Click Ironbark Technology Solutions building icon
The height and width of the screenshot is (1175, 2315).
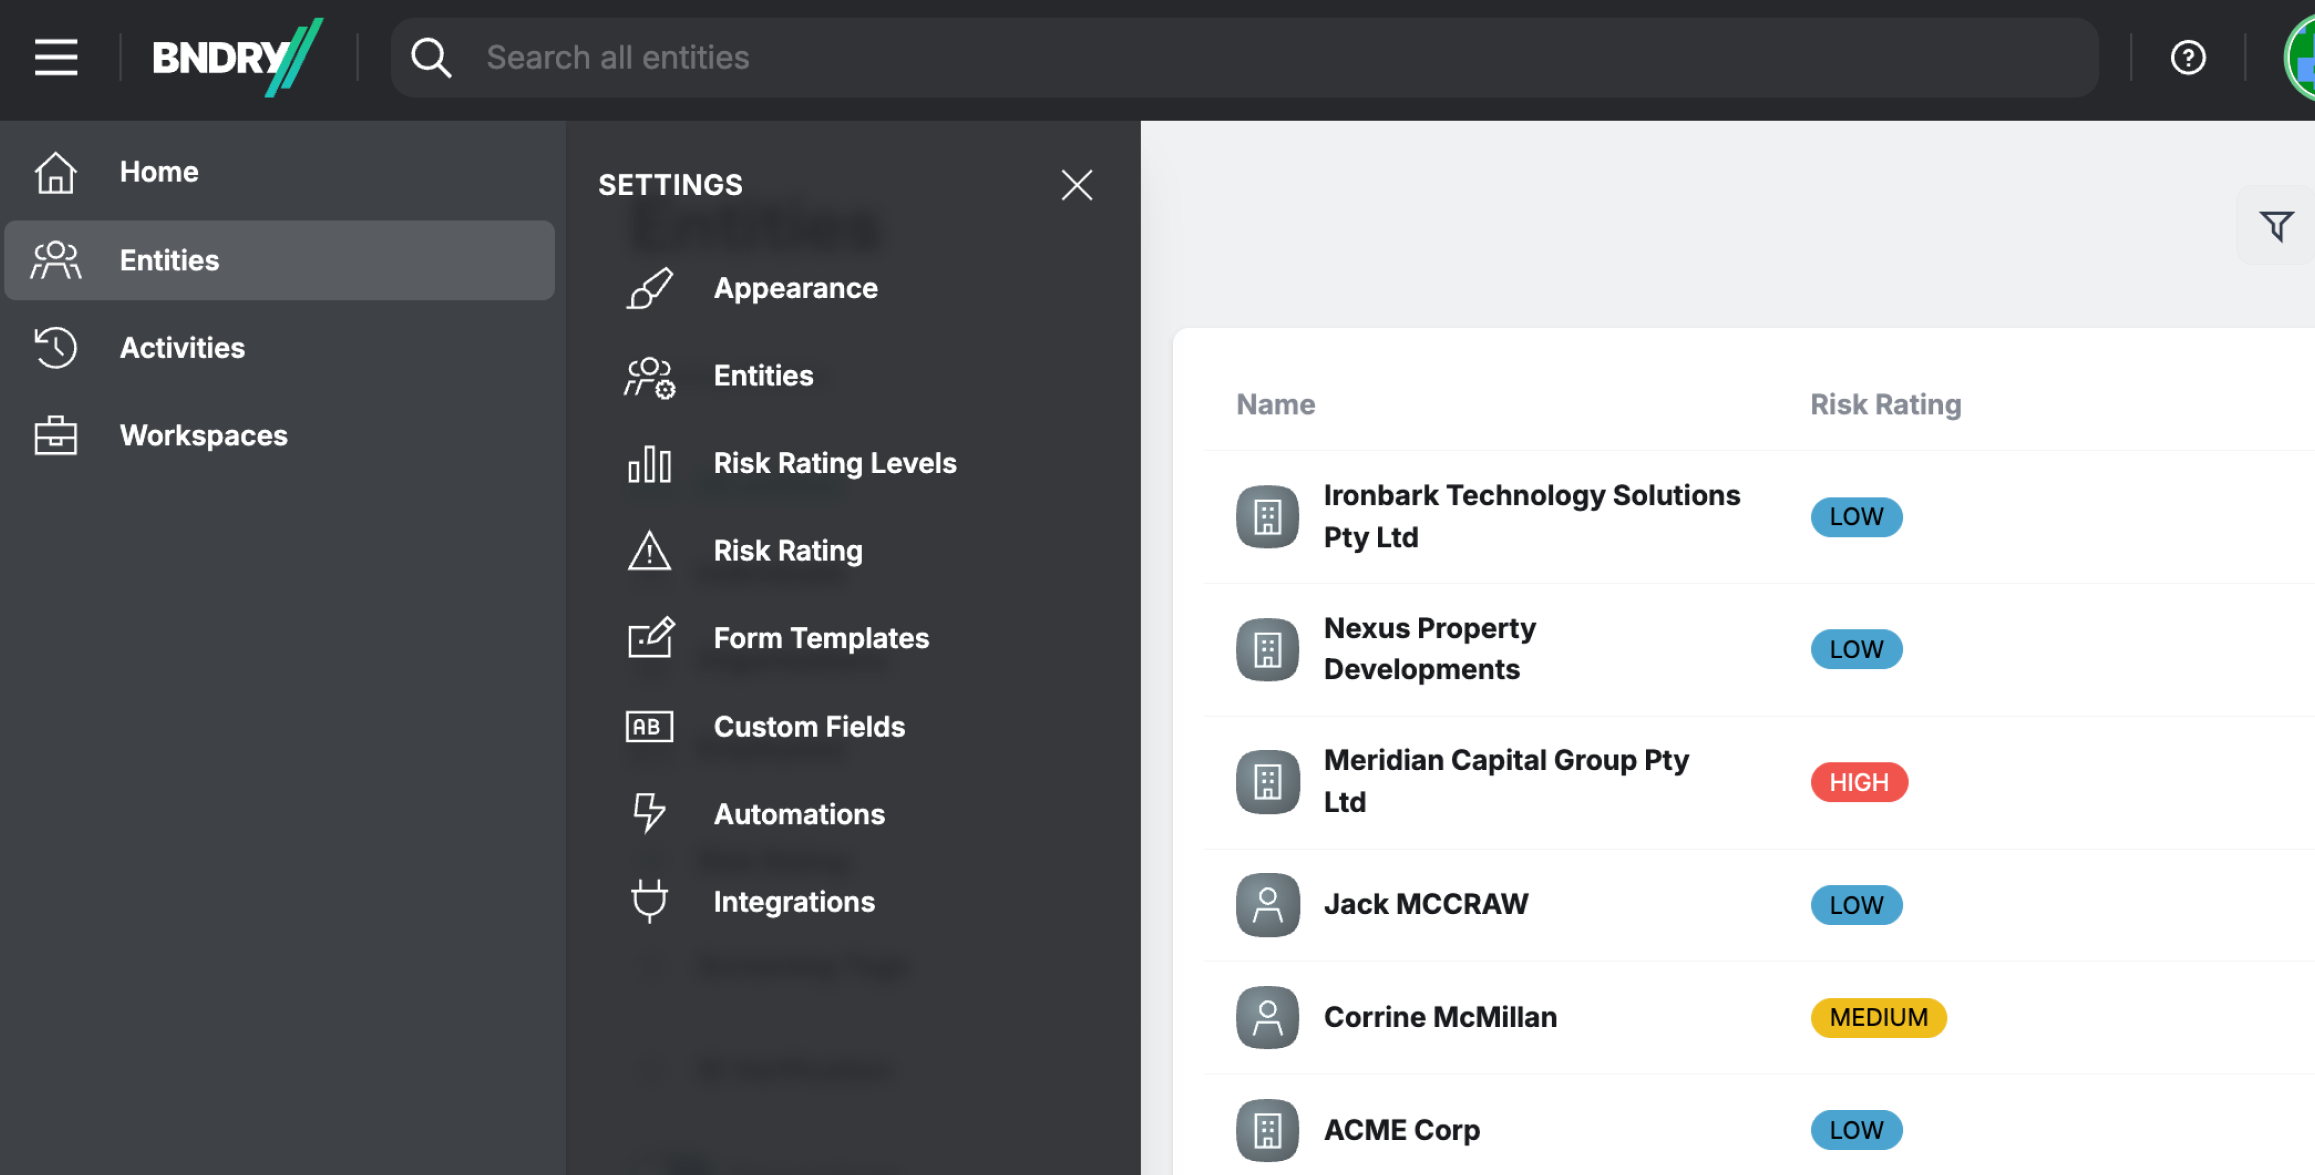click(x=1268, y=517)
